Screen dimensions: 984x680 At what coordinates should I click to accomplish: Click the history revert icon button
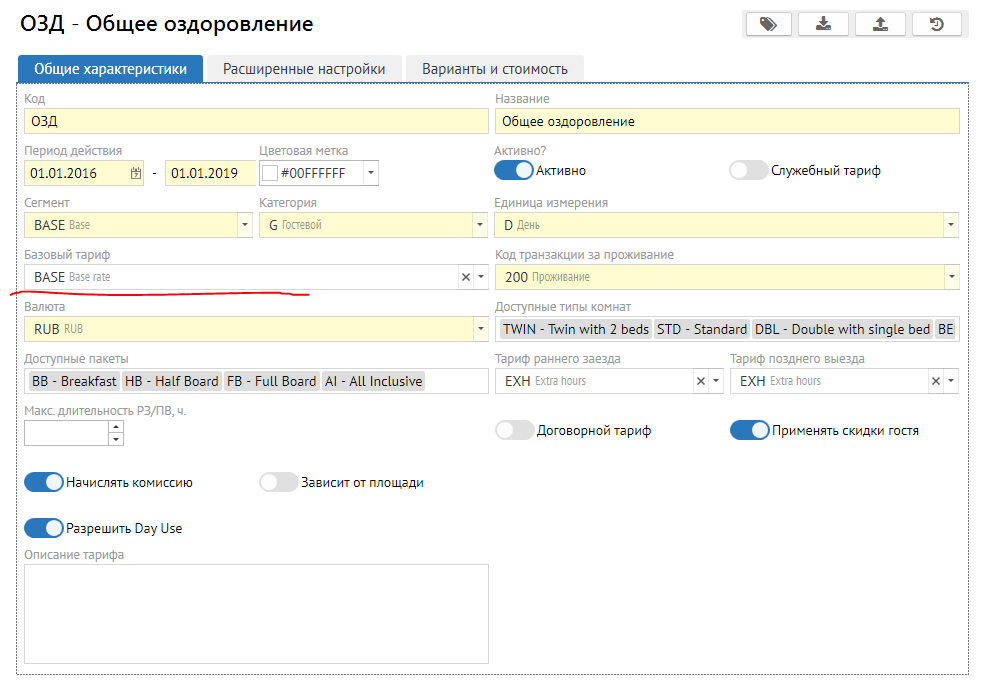click(x=937, y=25)
